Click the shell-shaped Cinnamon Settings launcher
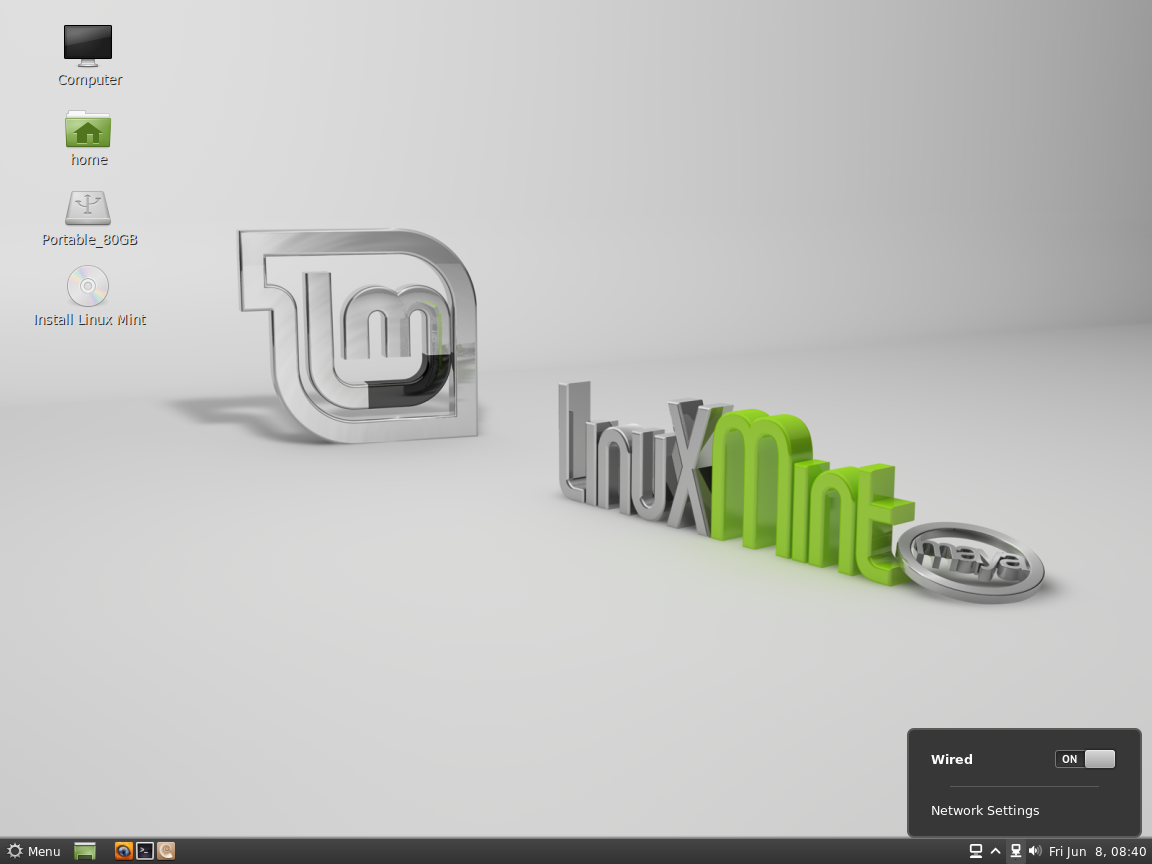 click(166, 851)
